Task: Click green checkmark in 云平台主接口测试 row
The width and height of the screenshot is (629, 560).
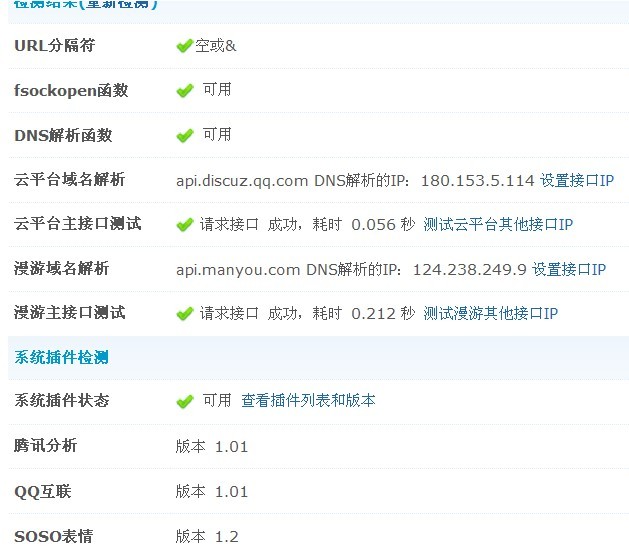Action: coord(185,225)
